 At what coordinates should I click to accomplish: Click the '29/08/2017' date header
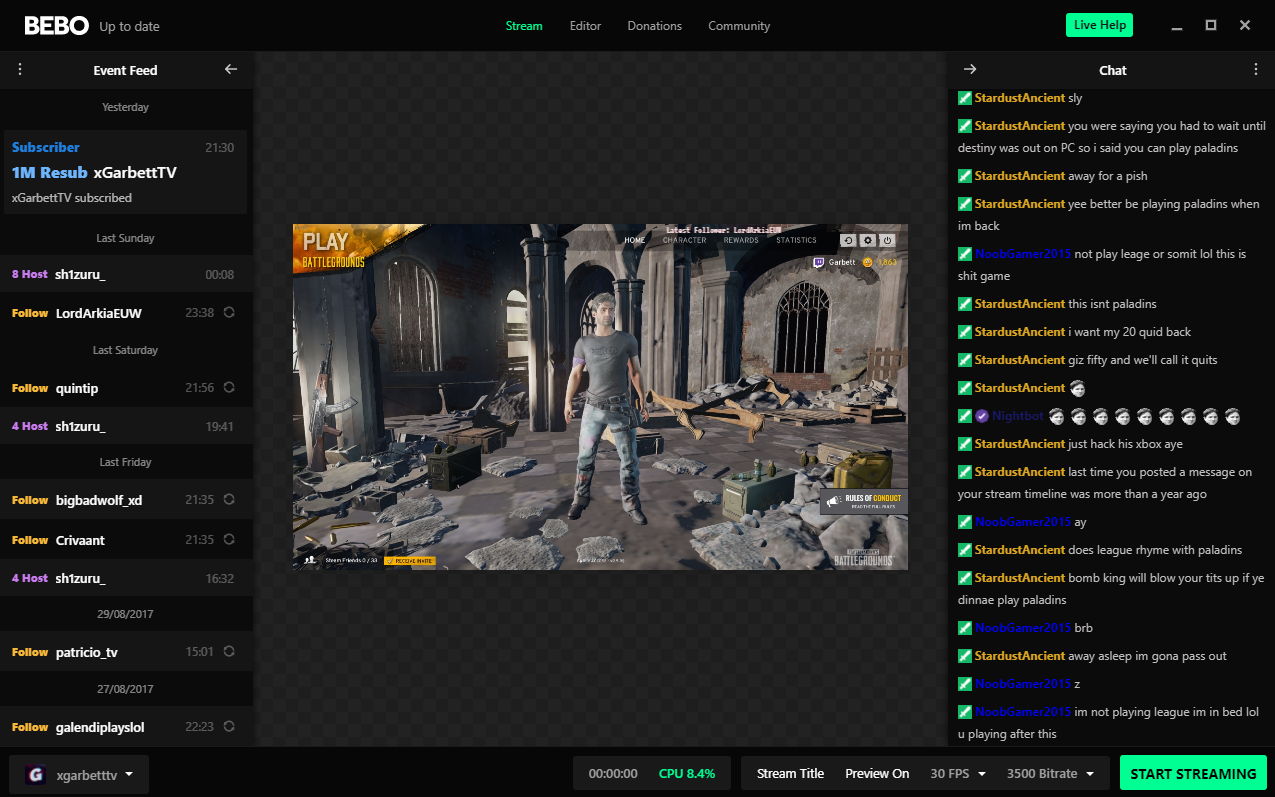125,614
